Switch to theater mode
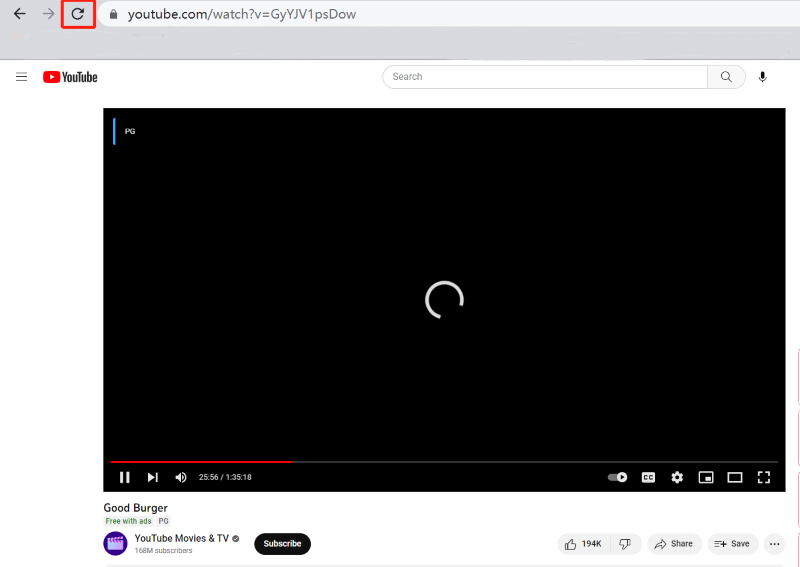The height and width of the screenshot is (567, 800). coord(735,477)
